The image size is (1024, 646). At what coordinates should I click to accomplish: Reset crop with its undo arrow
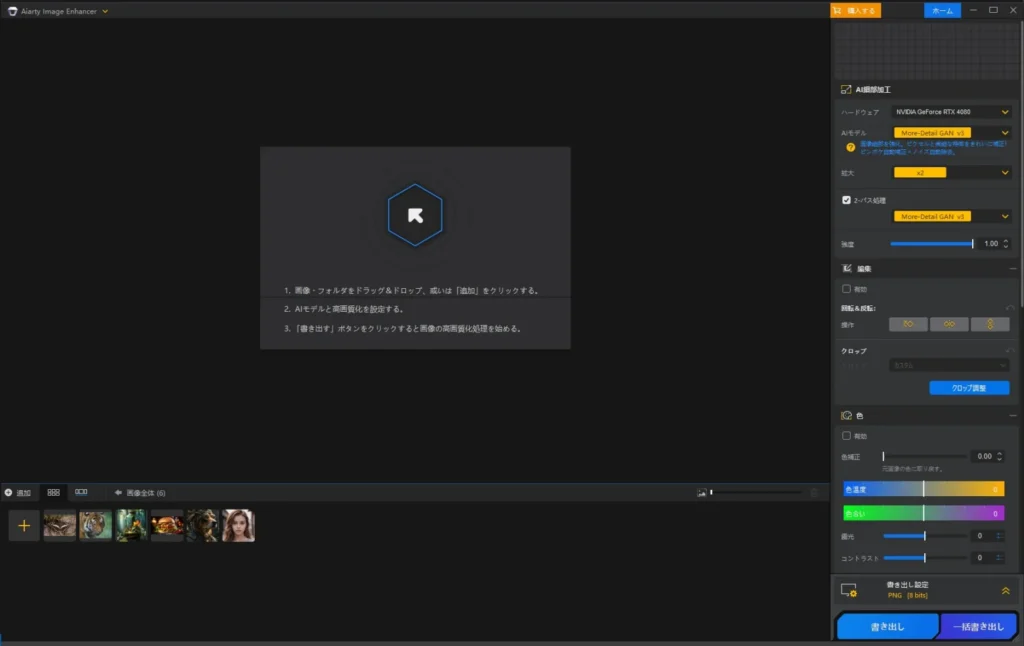[x=1010, y=351]
